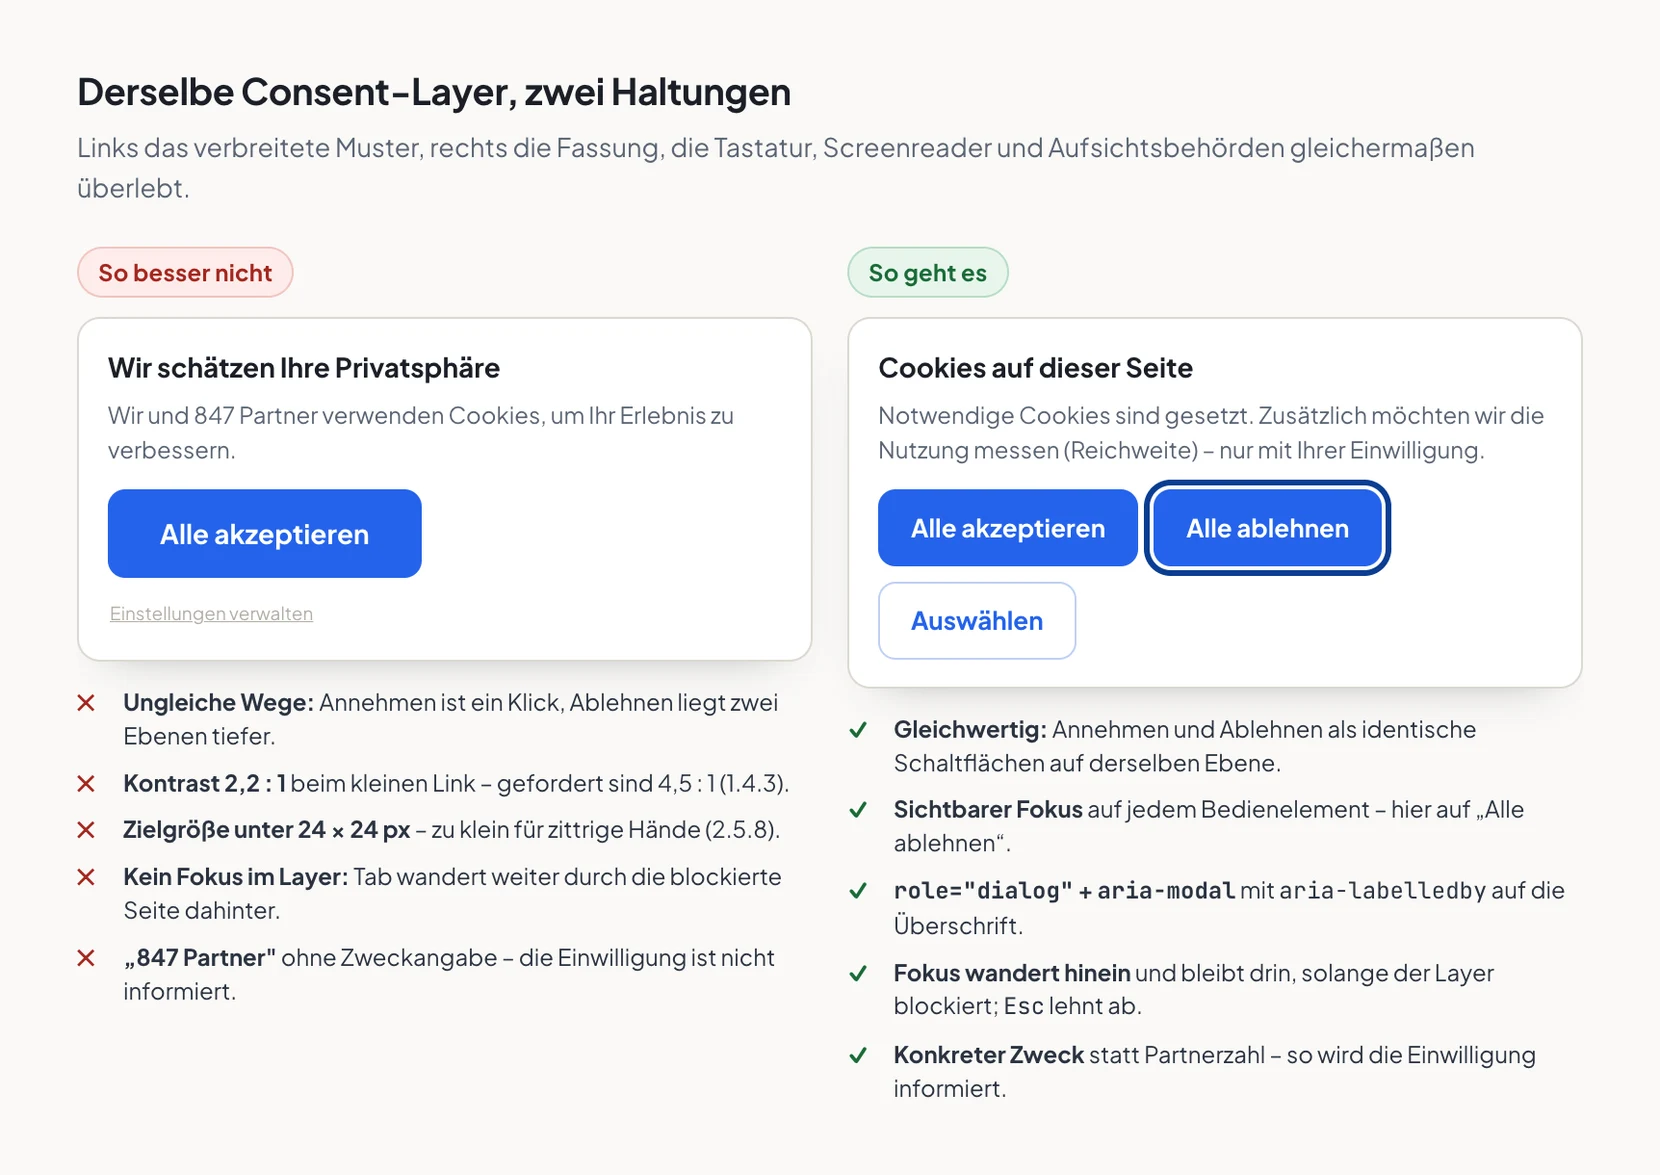Click the red X beside '847 Partner' item

(x=86, y=958)
